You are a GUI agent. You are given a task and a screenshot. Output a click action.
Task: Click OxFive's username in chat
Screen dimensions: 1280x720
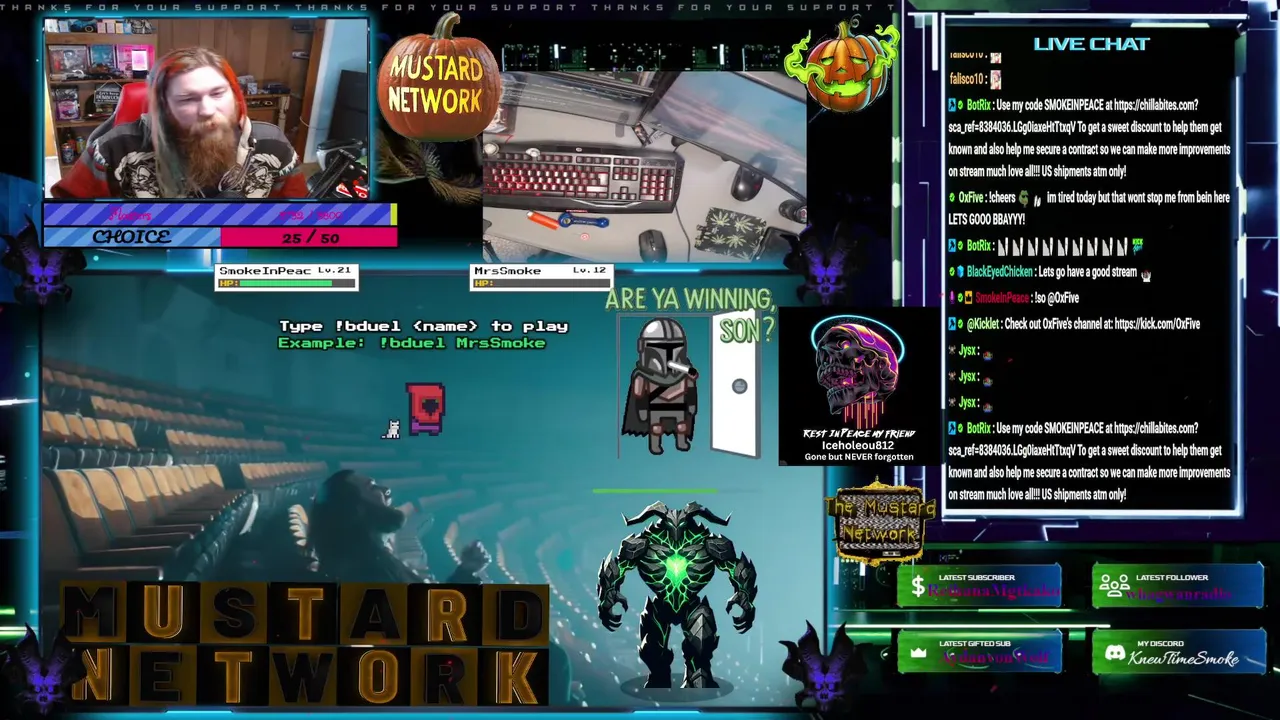pos(970,198)
